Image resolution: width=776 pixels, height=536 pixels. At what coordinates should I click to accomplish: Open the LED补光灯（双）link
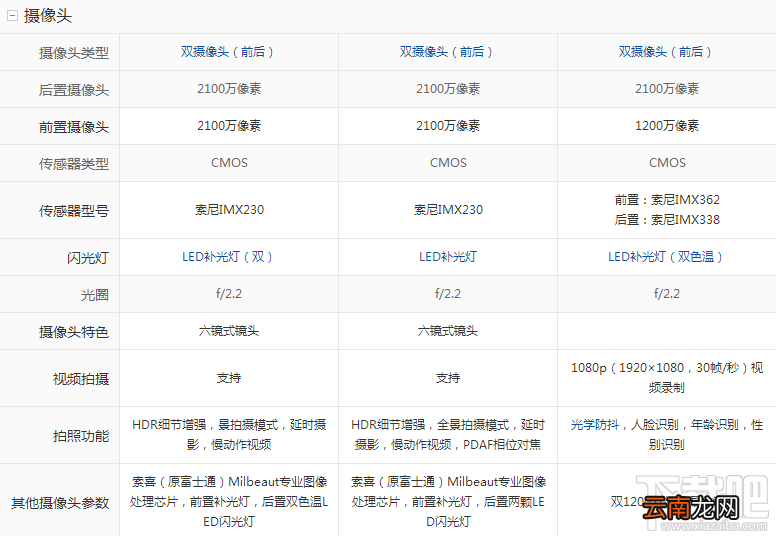tap(227, 257)
